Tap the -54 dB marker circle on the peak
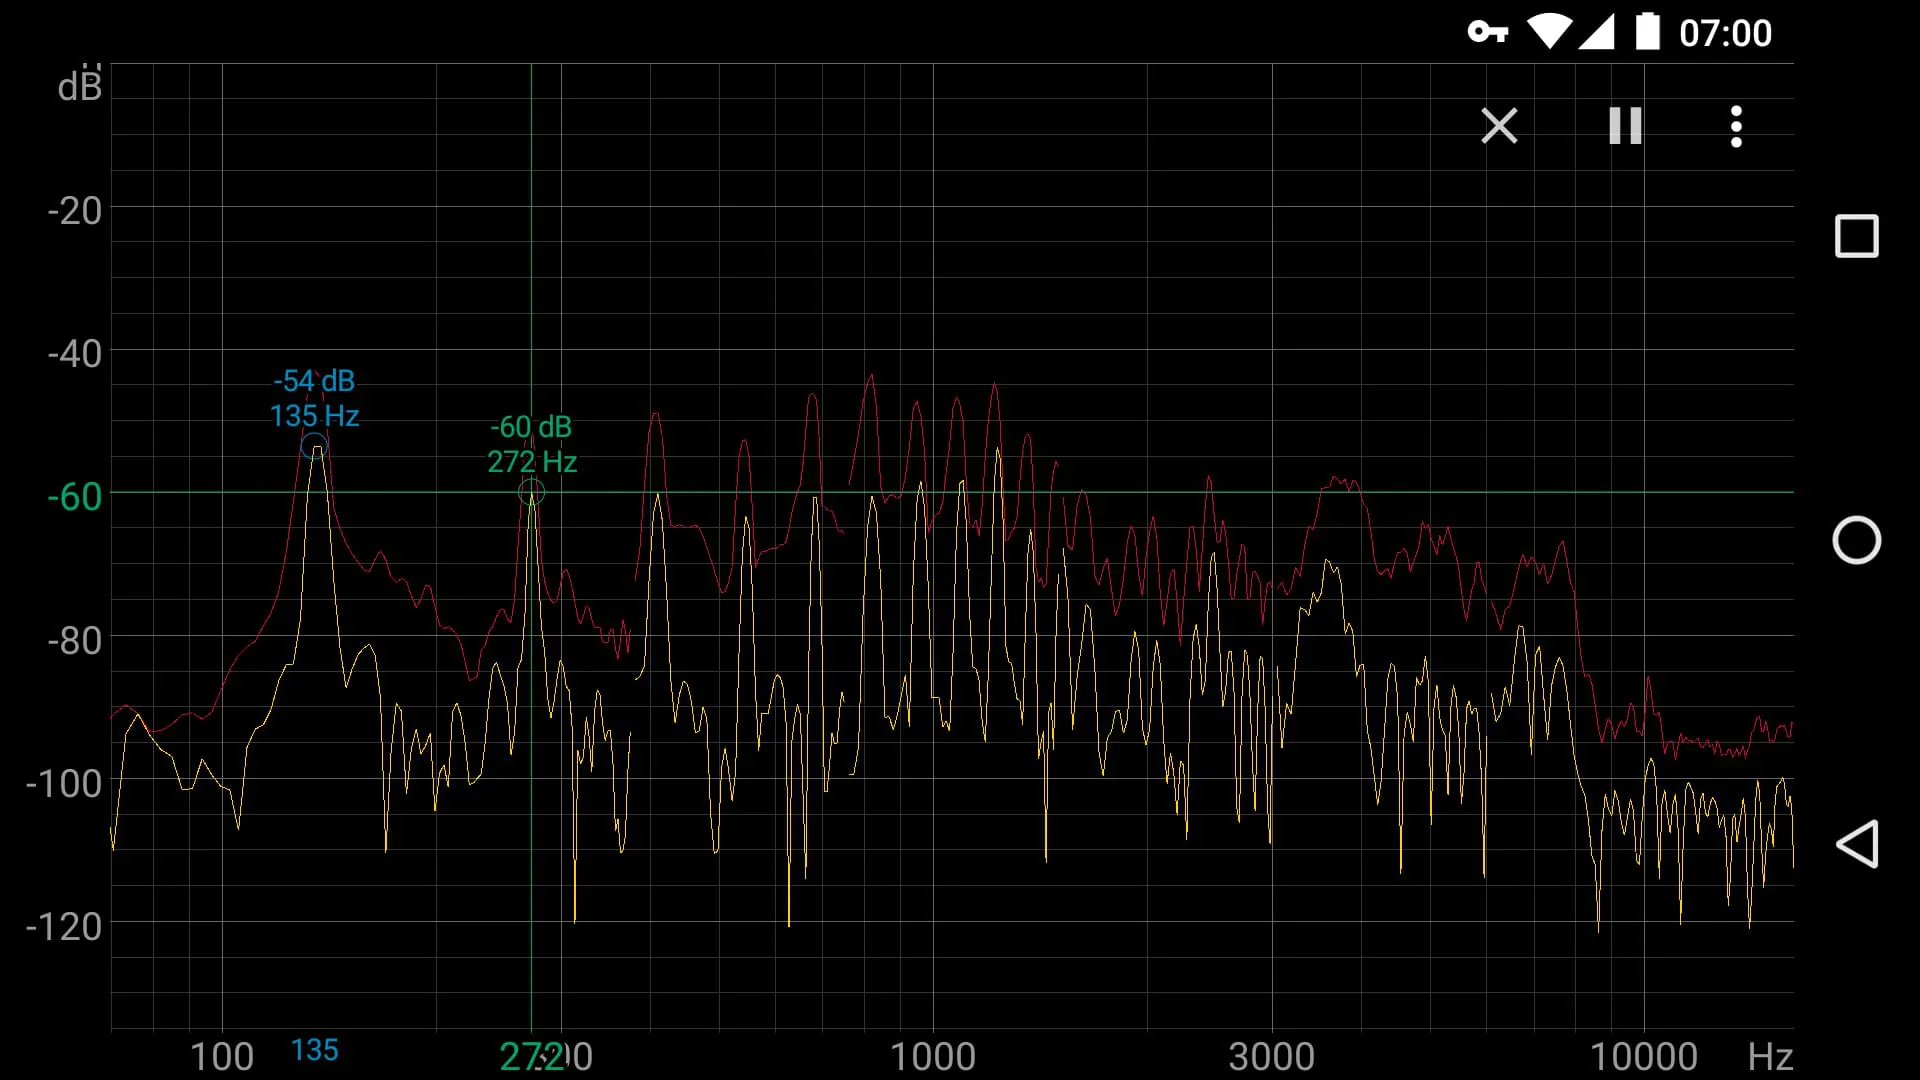Screen dimensions: 1920x1080 [314, 447]
